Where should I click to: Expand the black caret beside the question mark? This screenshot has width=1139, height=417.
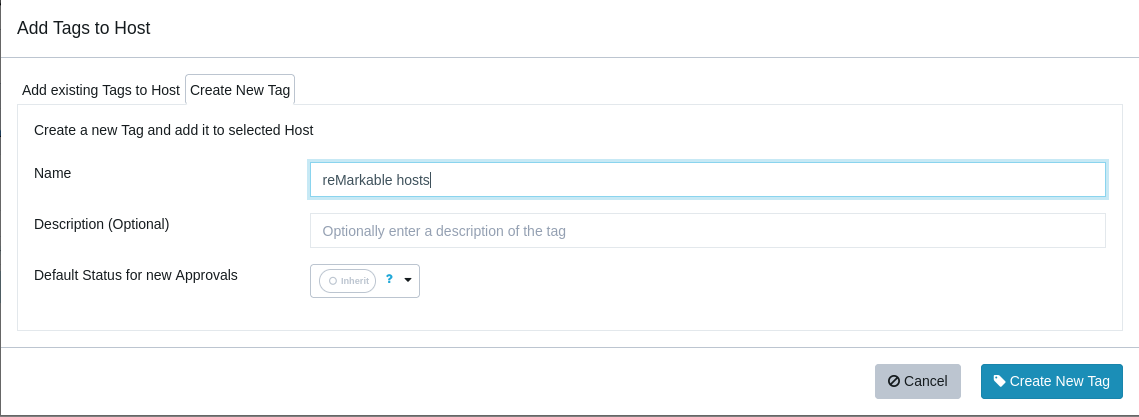(x=408, y=280)
